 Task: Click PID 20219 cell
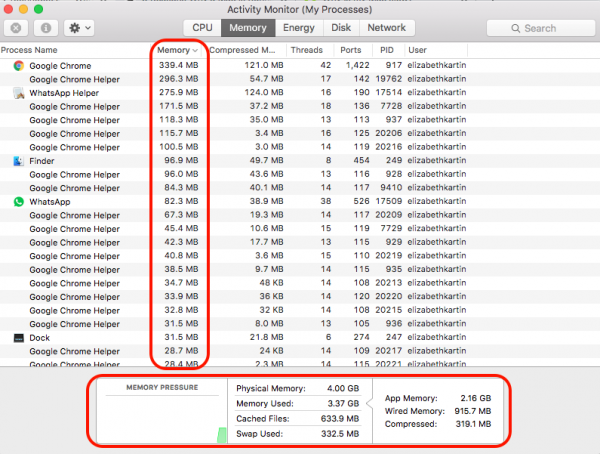[x=388, y=256]
